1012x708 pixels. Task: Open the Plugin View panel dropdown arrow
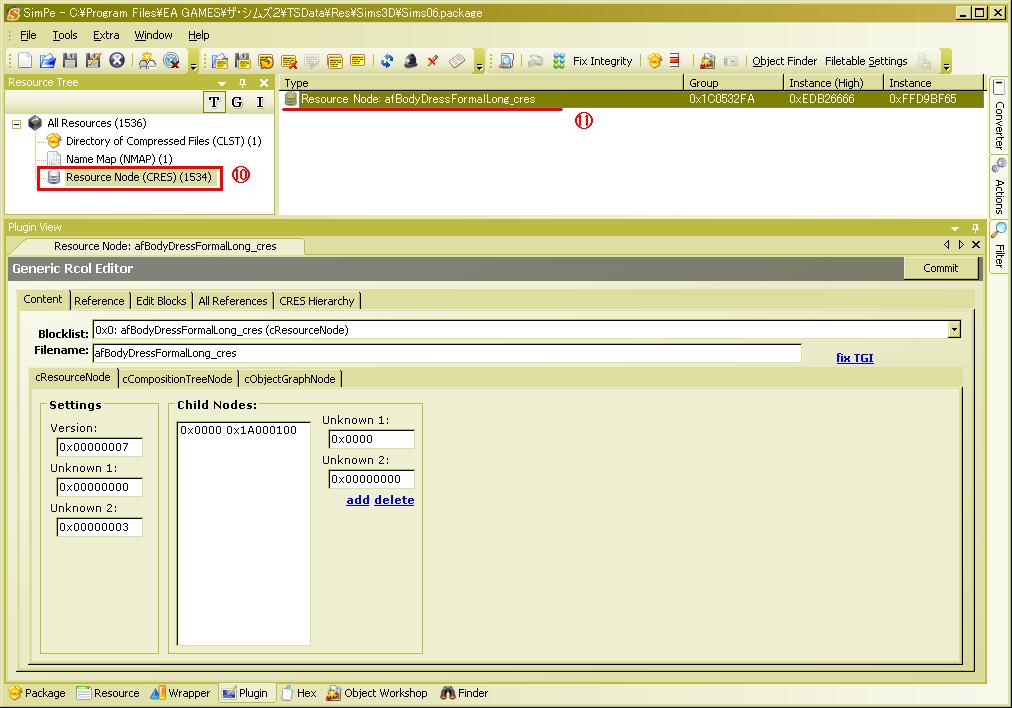(x=955, y=228)
